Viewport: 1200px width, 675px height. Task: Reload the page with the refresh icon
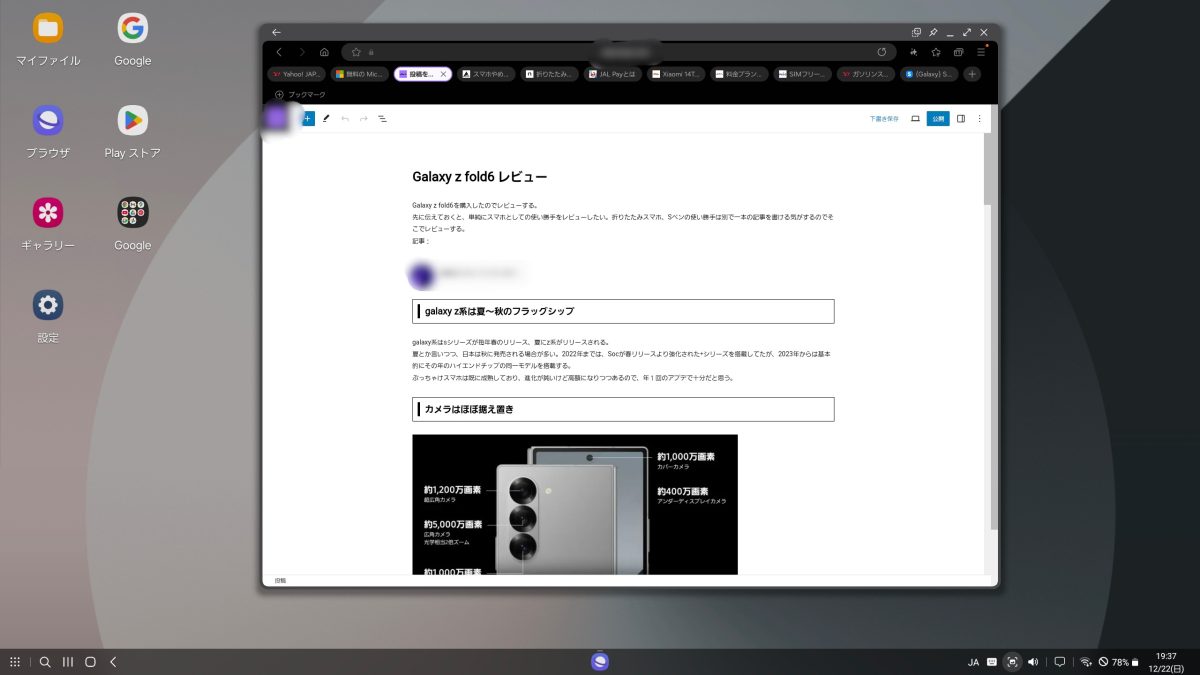pos(881,52)
